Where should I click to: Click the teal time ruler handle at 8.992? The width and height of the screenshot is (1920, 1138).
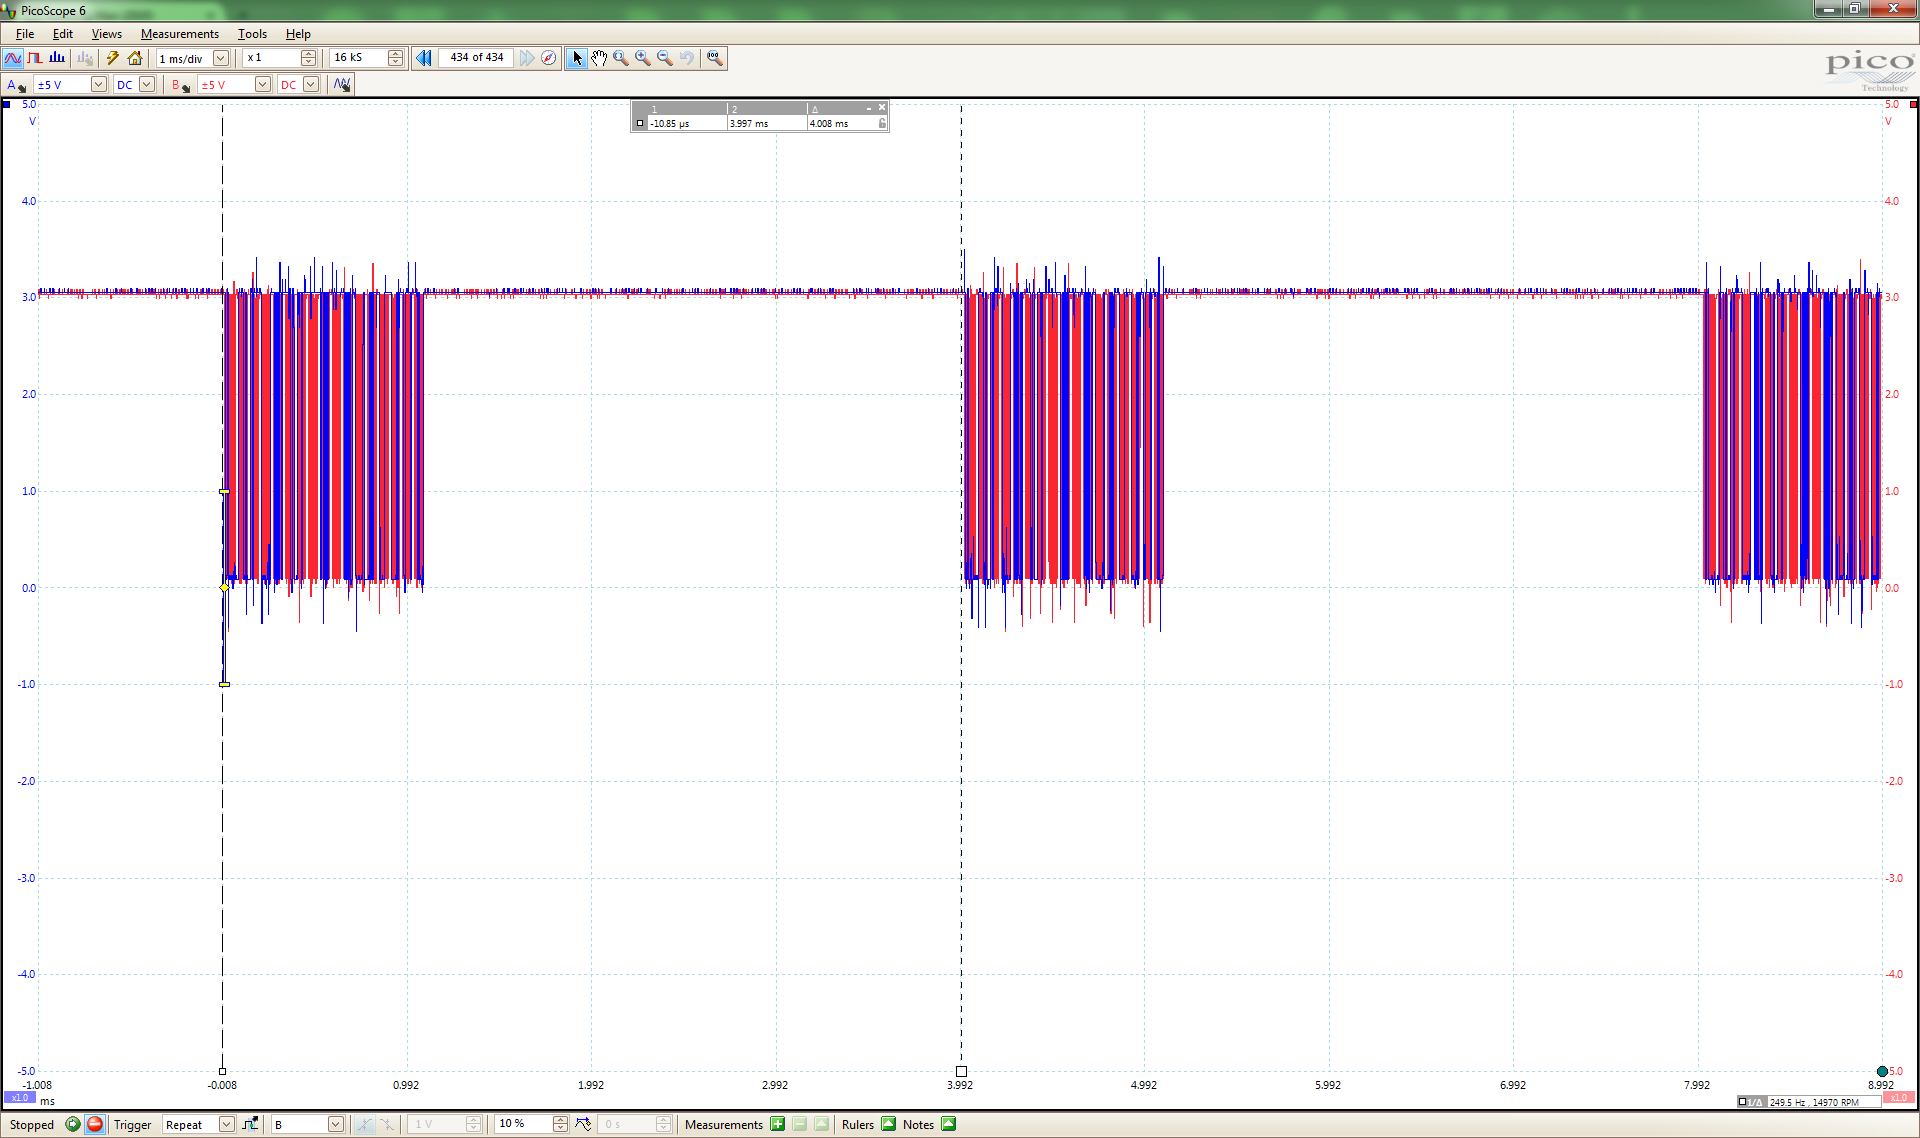(1882, 1071)
